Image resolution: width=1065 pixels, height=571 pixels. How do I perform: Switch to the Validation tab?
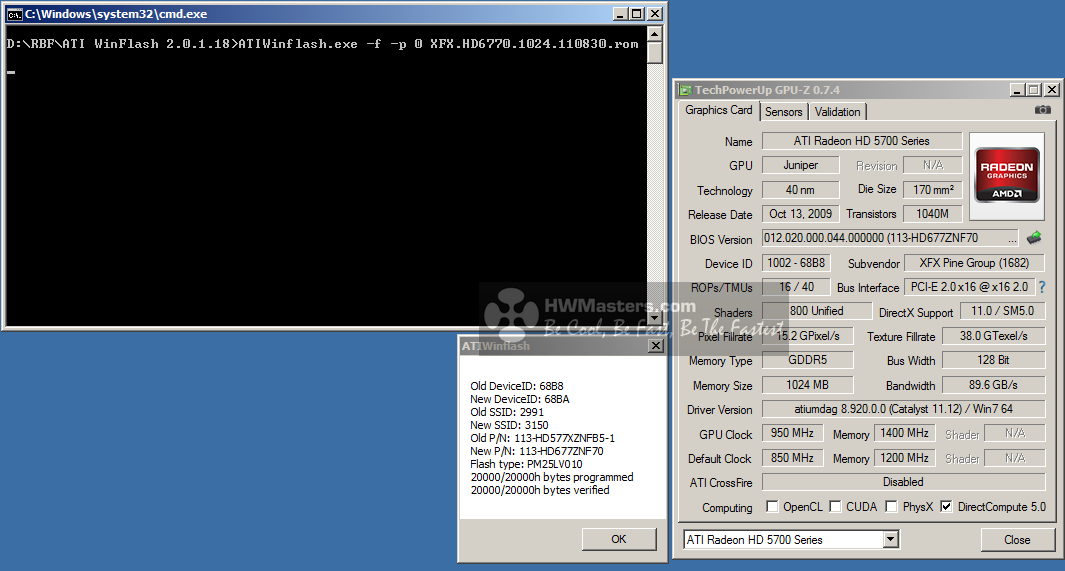[837, 112]
